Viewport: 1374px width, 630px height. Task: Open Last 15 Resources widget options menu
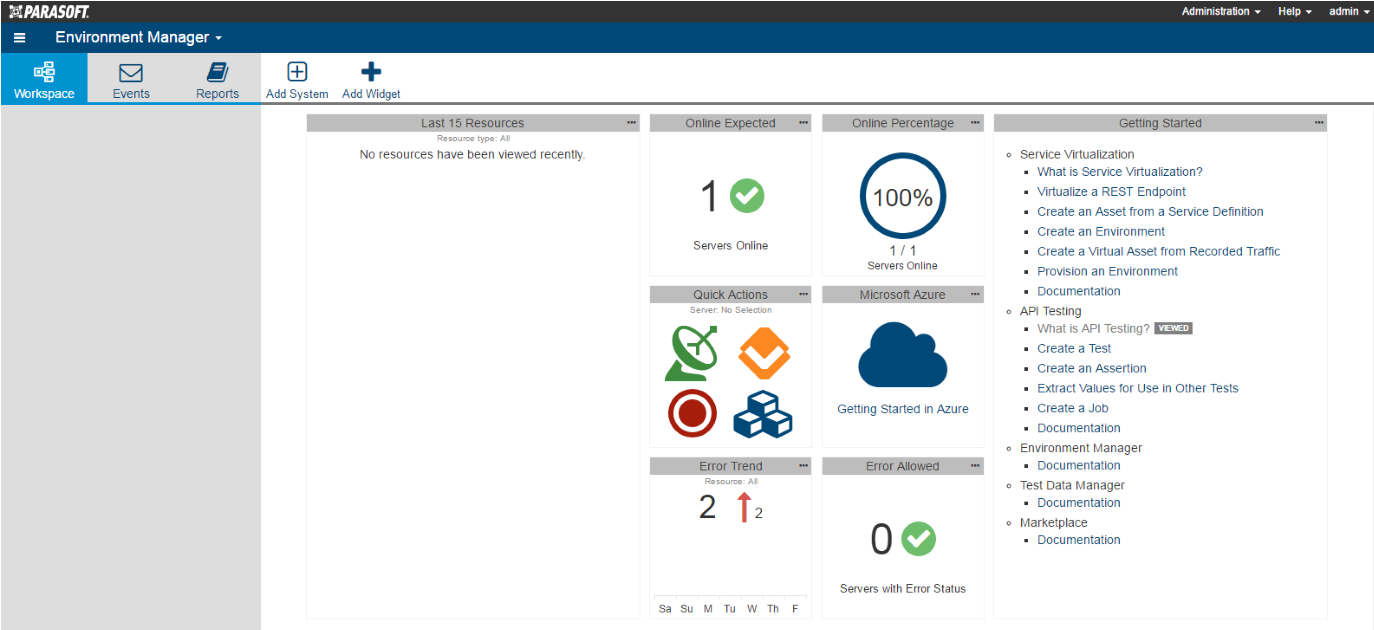[631, 123]
